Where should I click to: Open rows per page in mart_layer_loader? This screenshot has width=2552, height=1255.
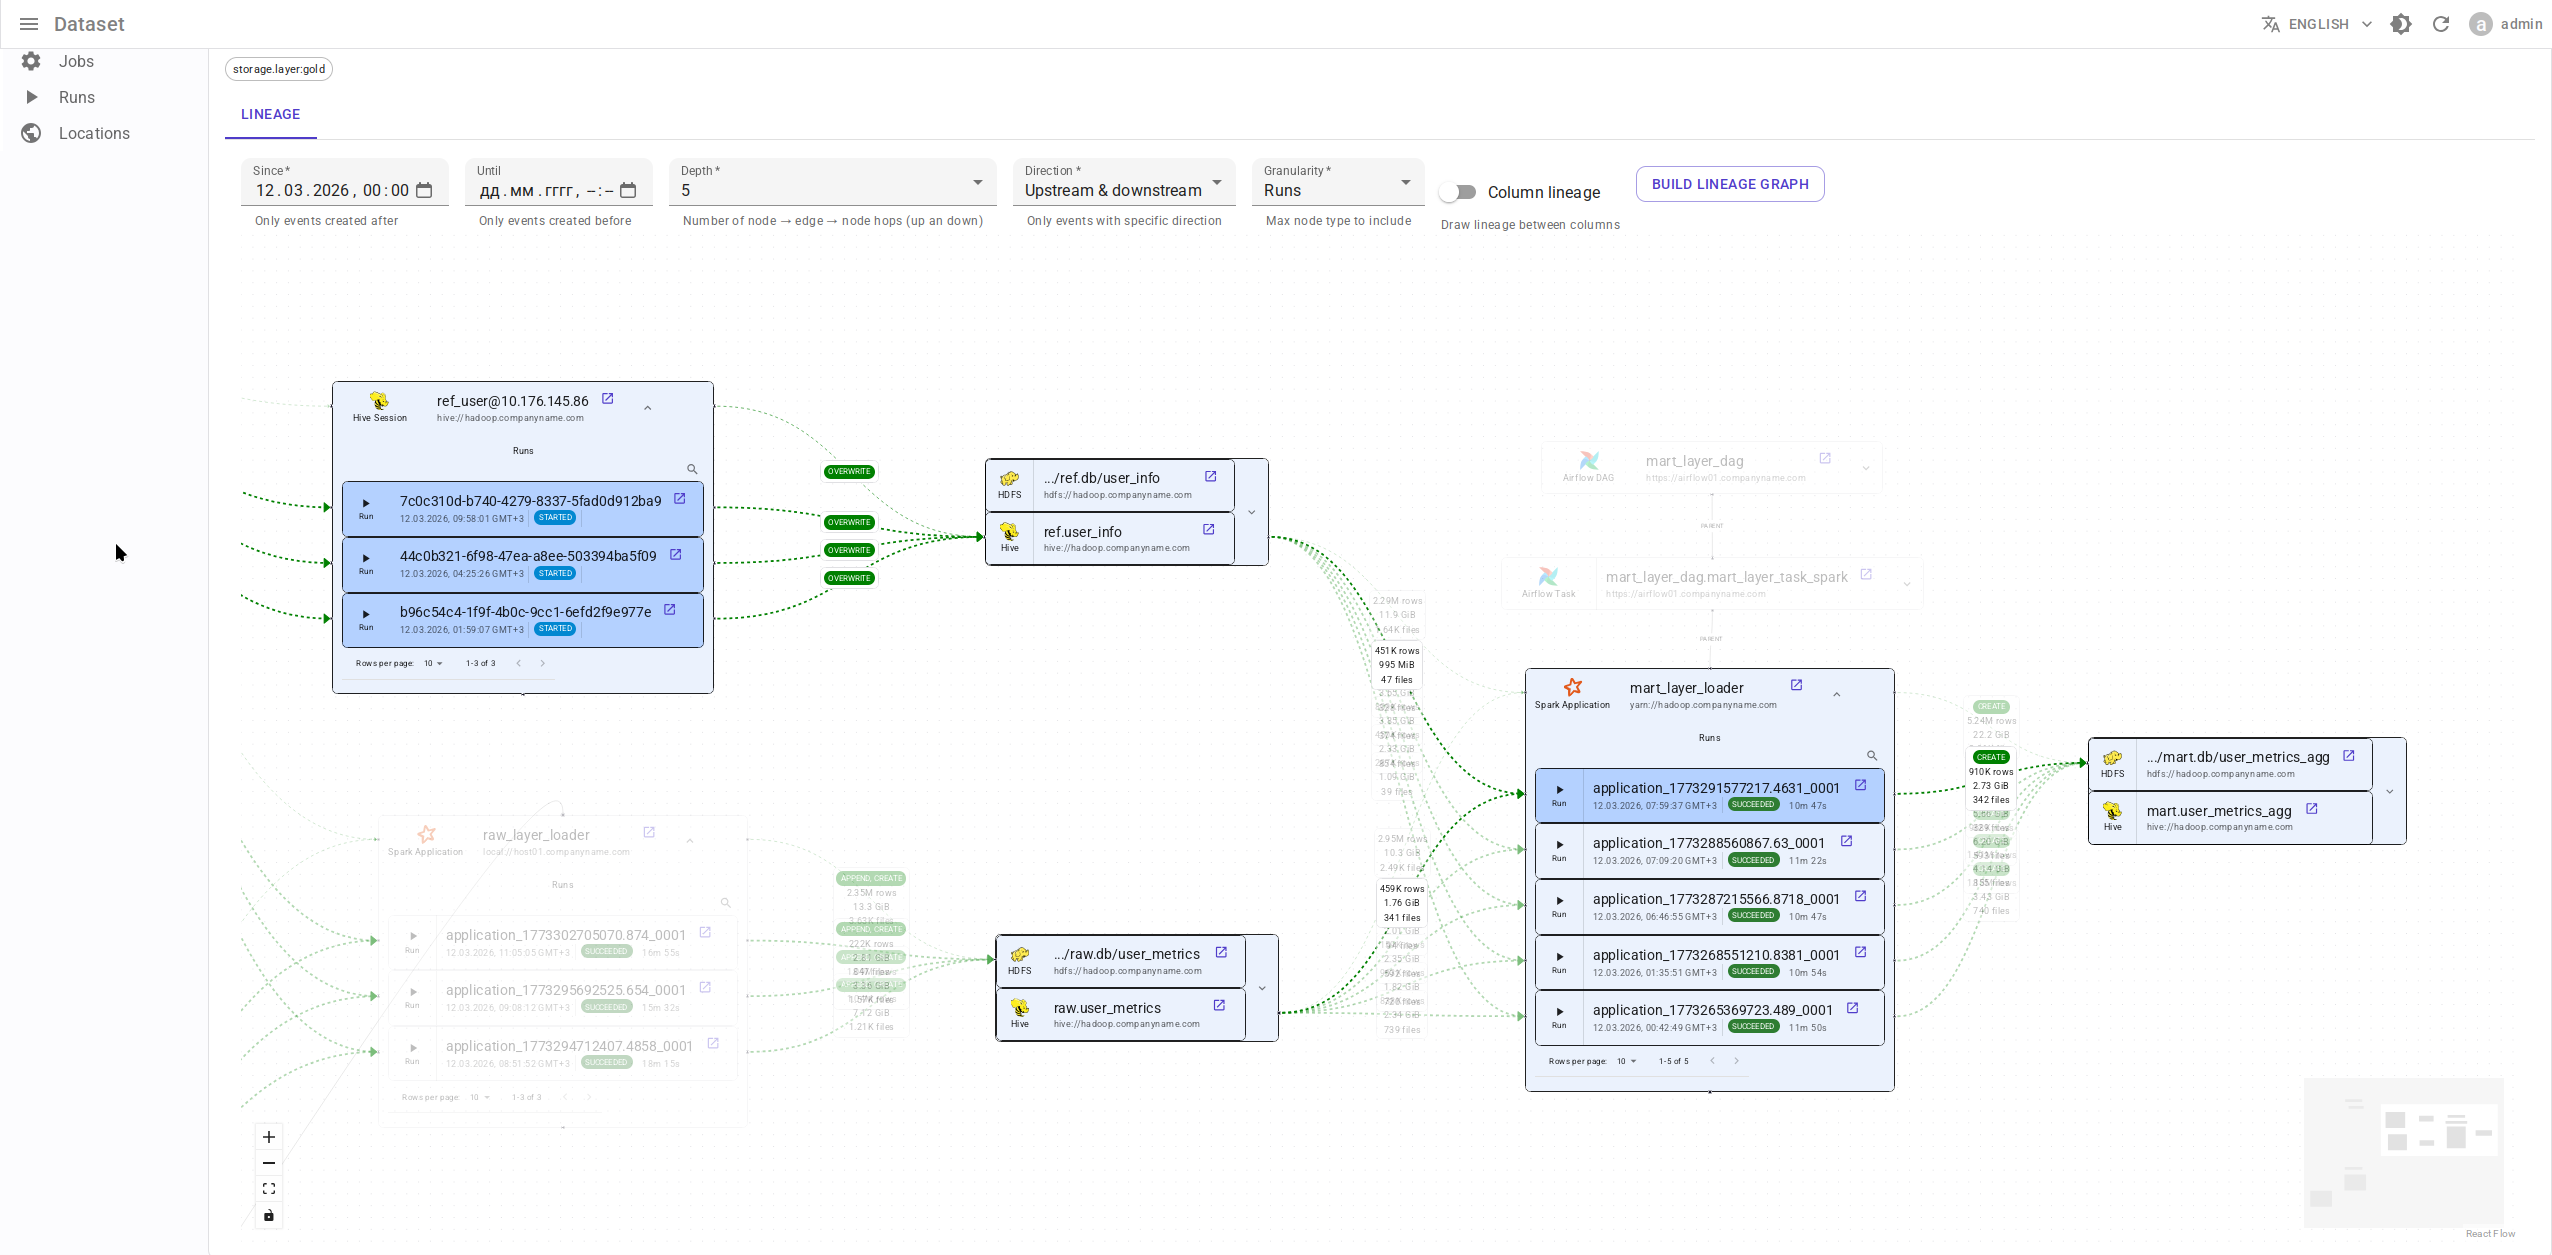pos(1626,1061)
